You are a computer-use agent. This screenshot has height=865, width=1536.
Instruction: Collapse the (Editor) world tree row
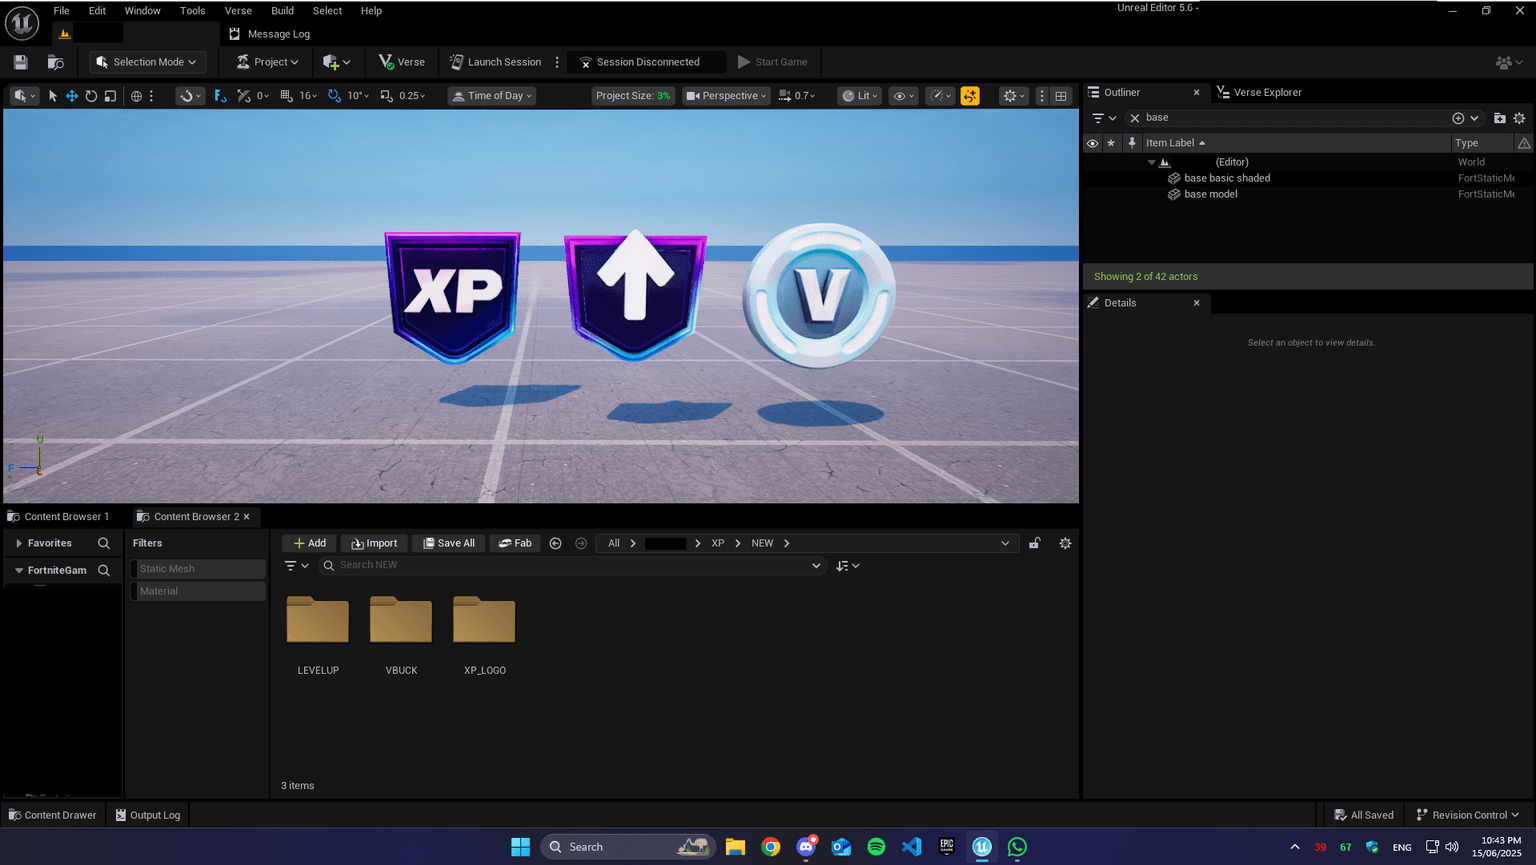tap(1151, 162)
